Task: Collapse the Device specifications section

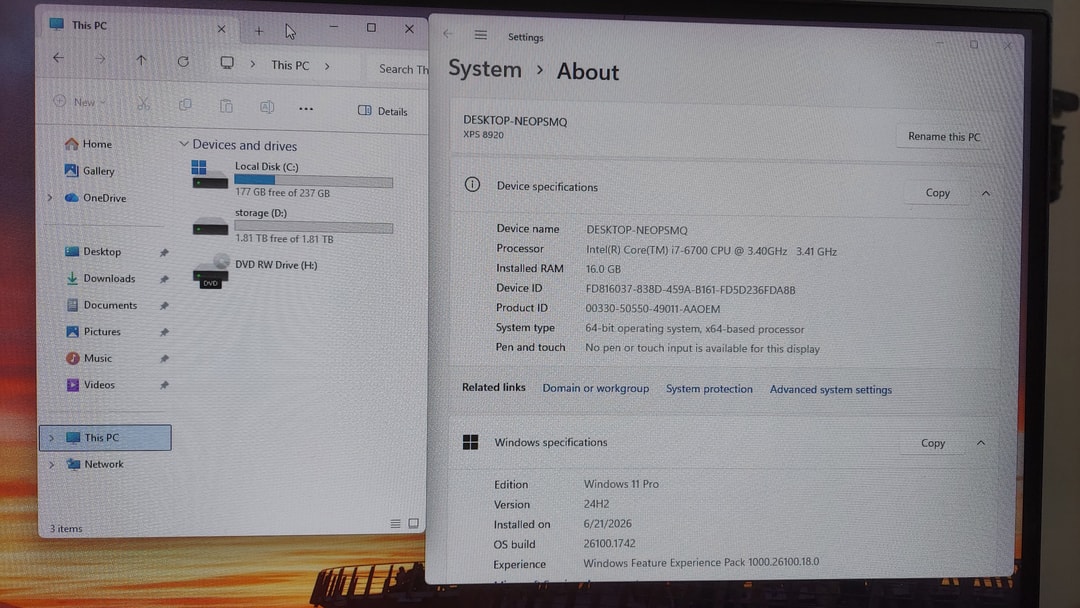Action: click(986, 193)
